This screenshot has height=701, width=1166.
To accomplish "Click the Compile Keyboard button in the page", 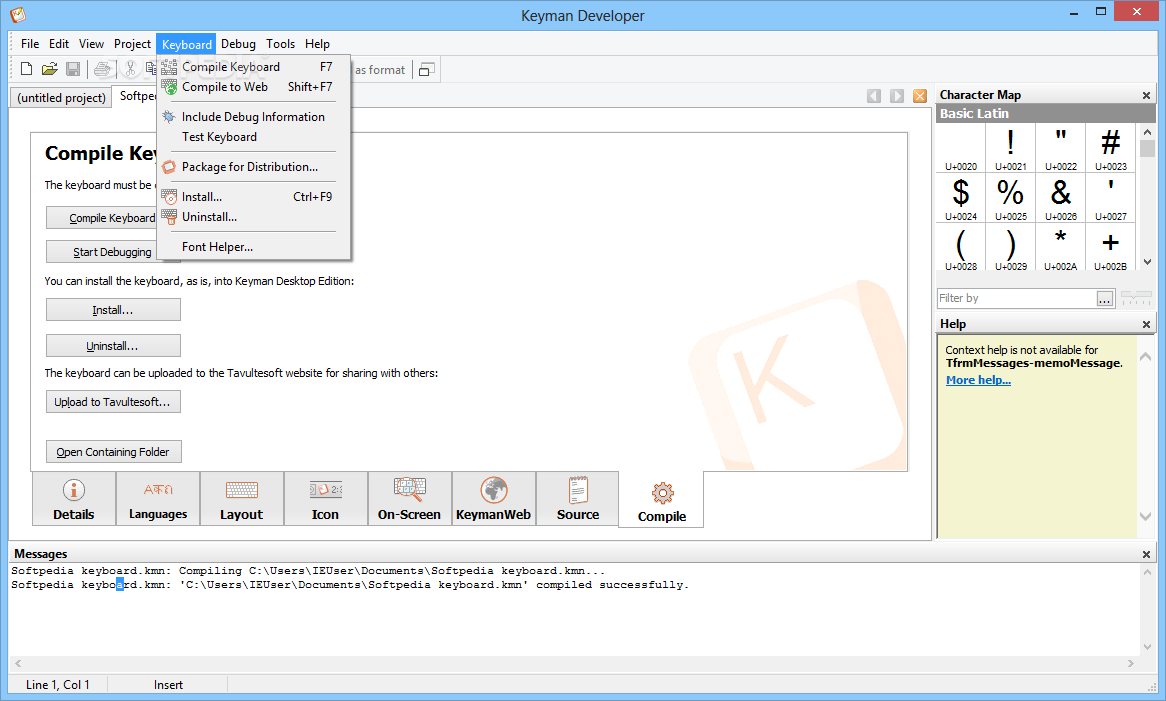I will (x=102, y=218).
